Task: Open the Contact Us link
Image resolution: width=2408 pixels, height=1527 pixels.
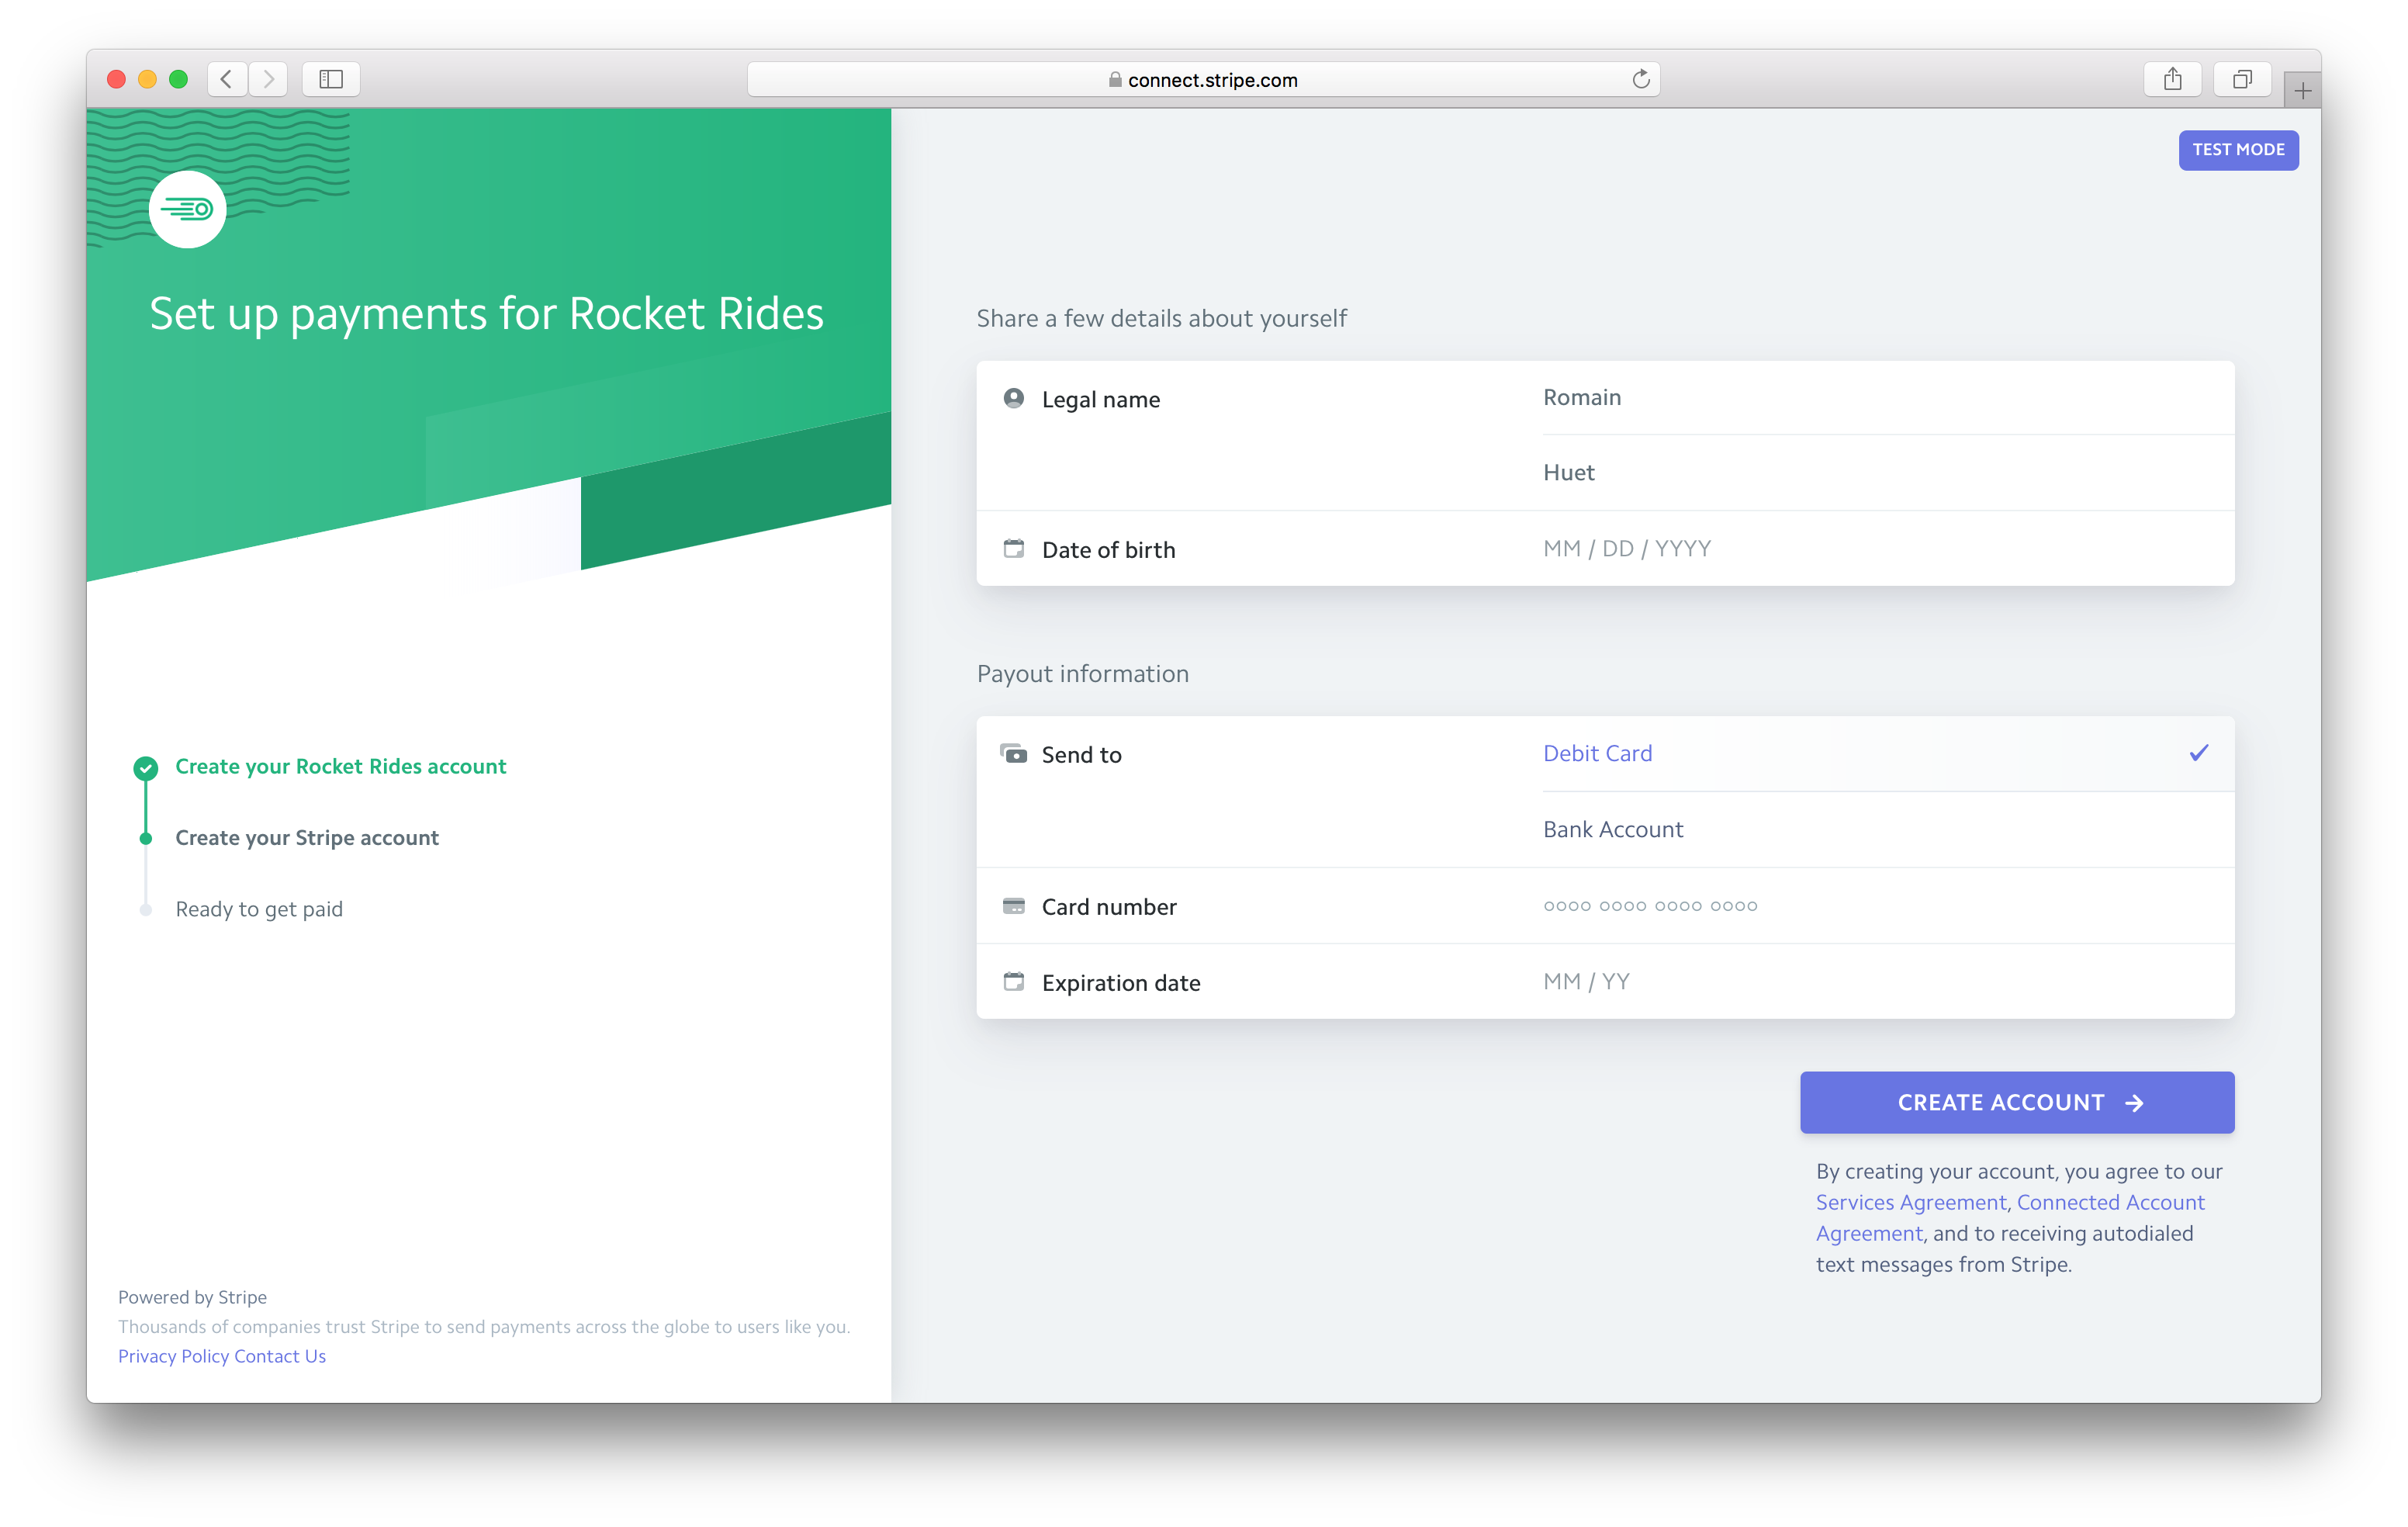Action: coord(280,1356)
